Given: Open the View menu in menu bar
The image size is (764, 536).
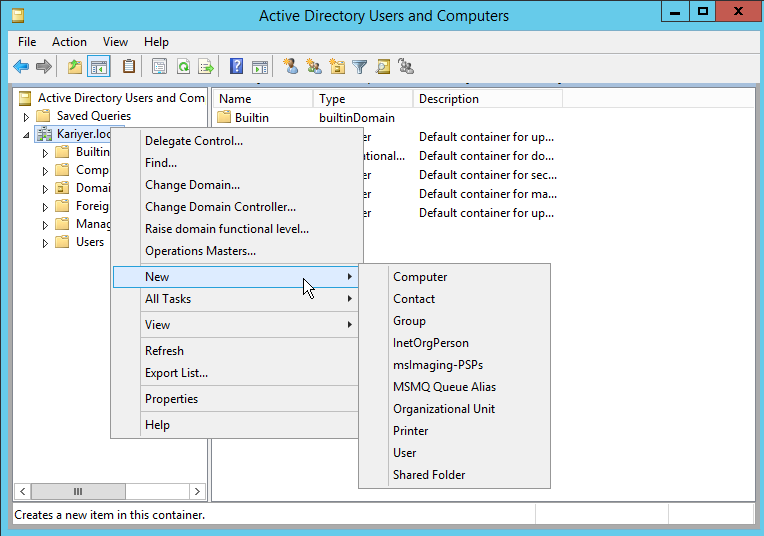Looking at the screenshot, I should click(x=115, y=42).
